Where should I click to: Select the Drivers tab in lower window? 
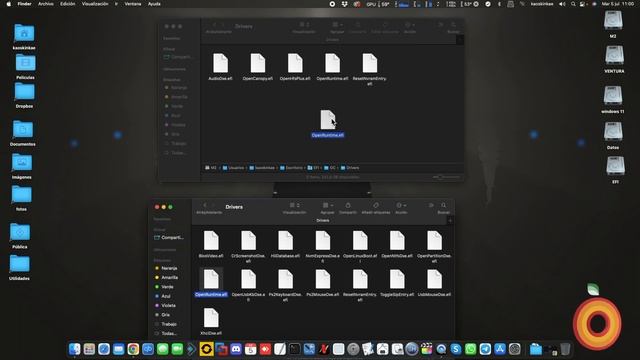click(x=322, y=220)
